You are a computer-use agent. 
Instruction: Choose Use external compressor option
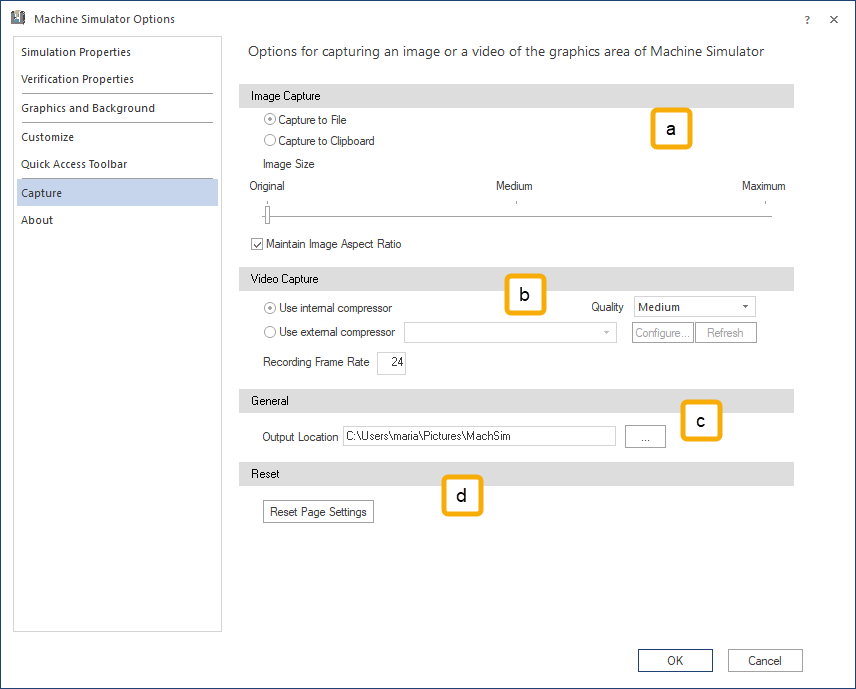coord(270,332)
